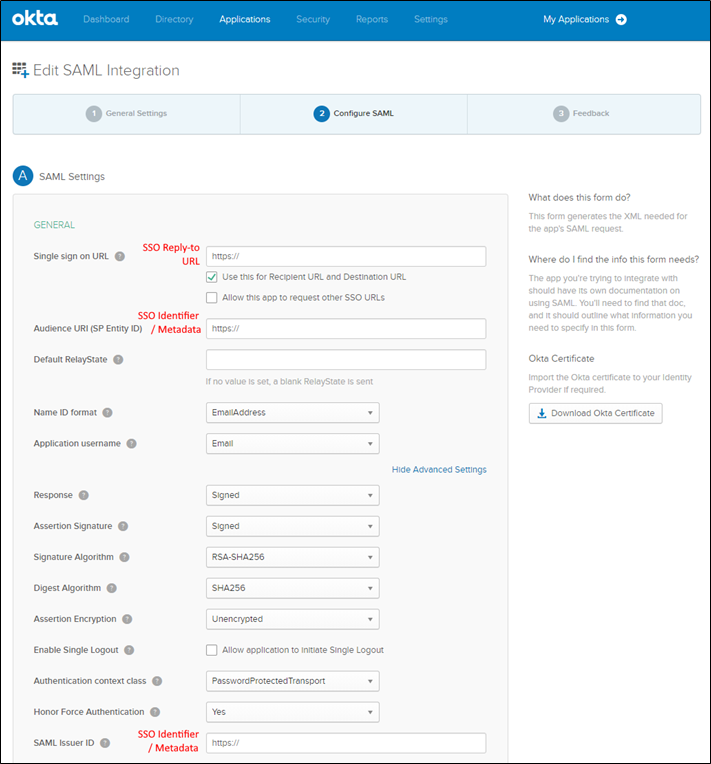Open help icon for Assertion Encryption
The width and height of the screenshot is (711, 764).
(127, 619)
